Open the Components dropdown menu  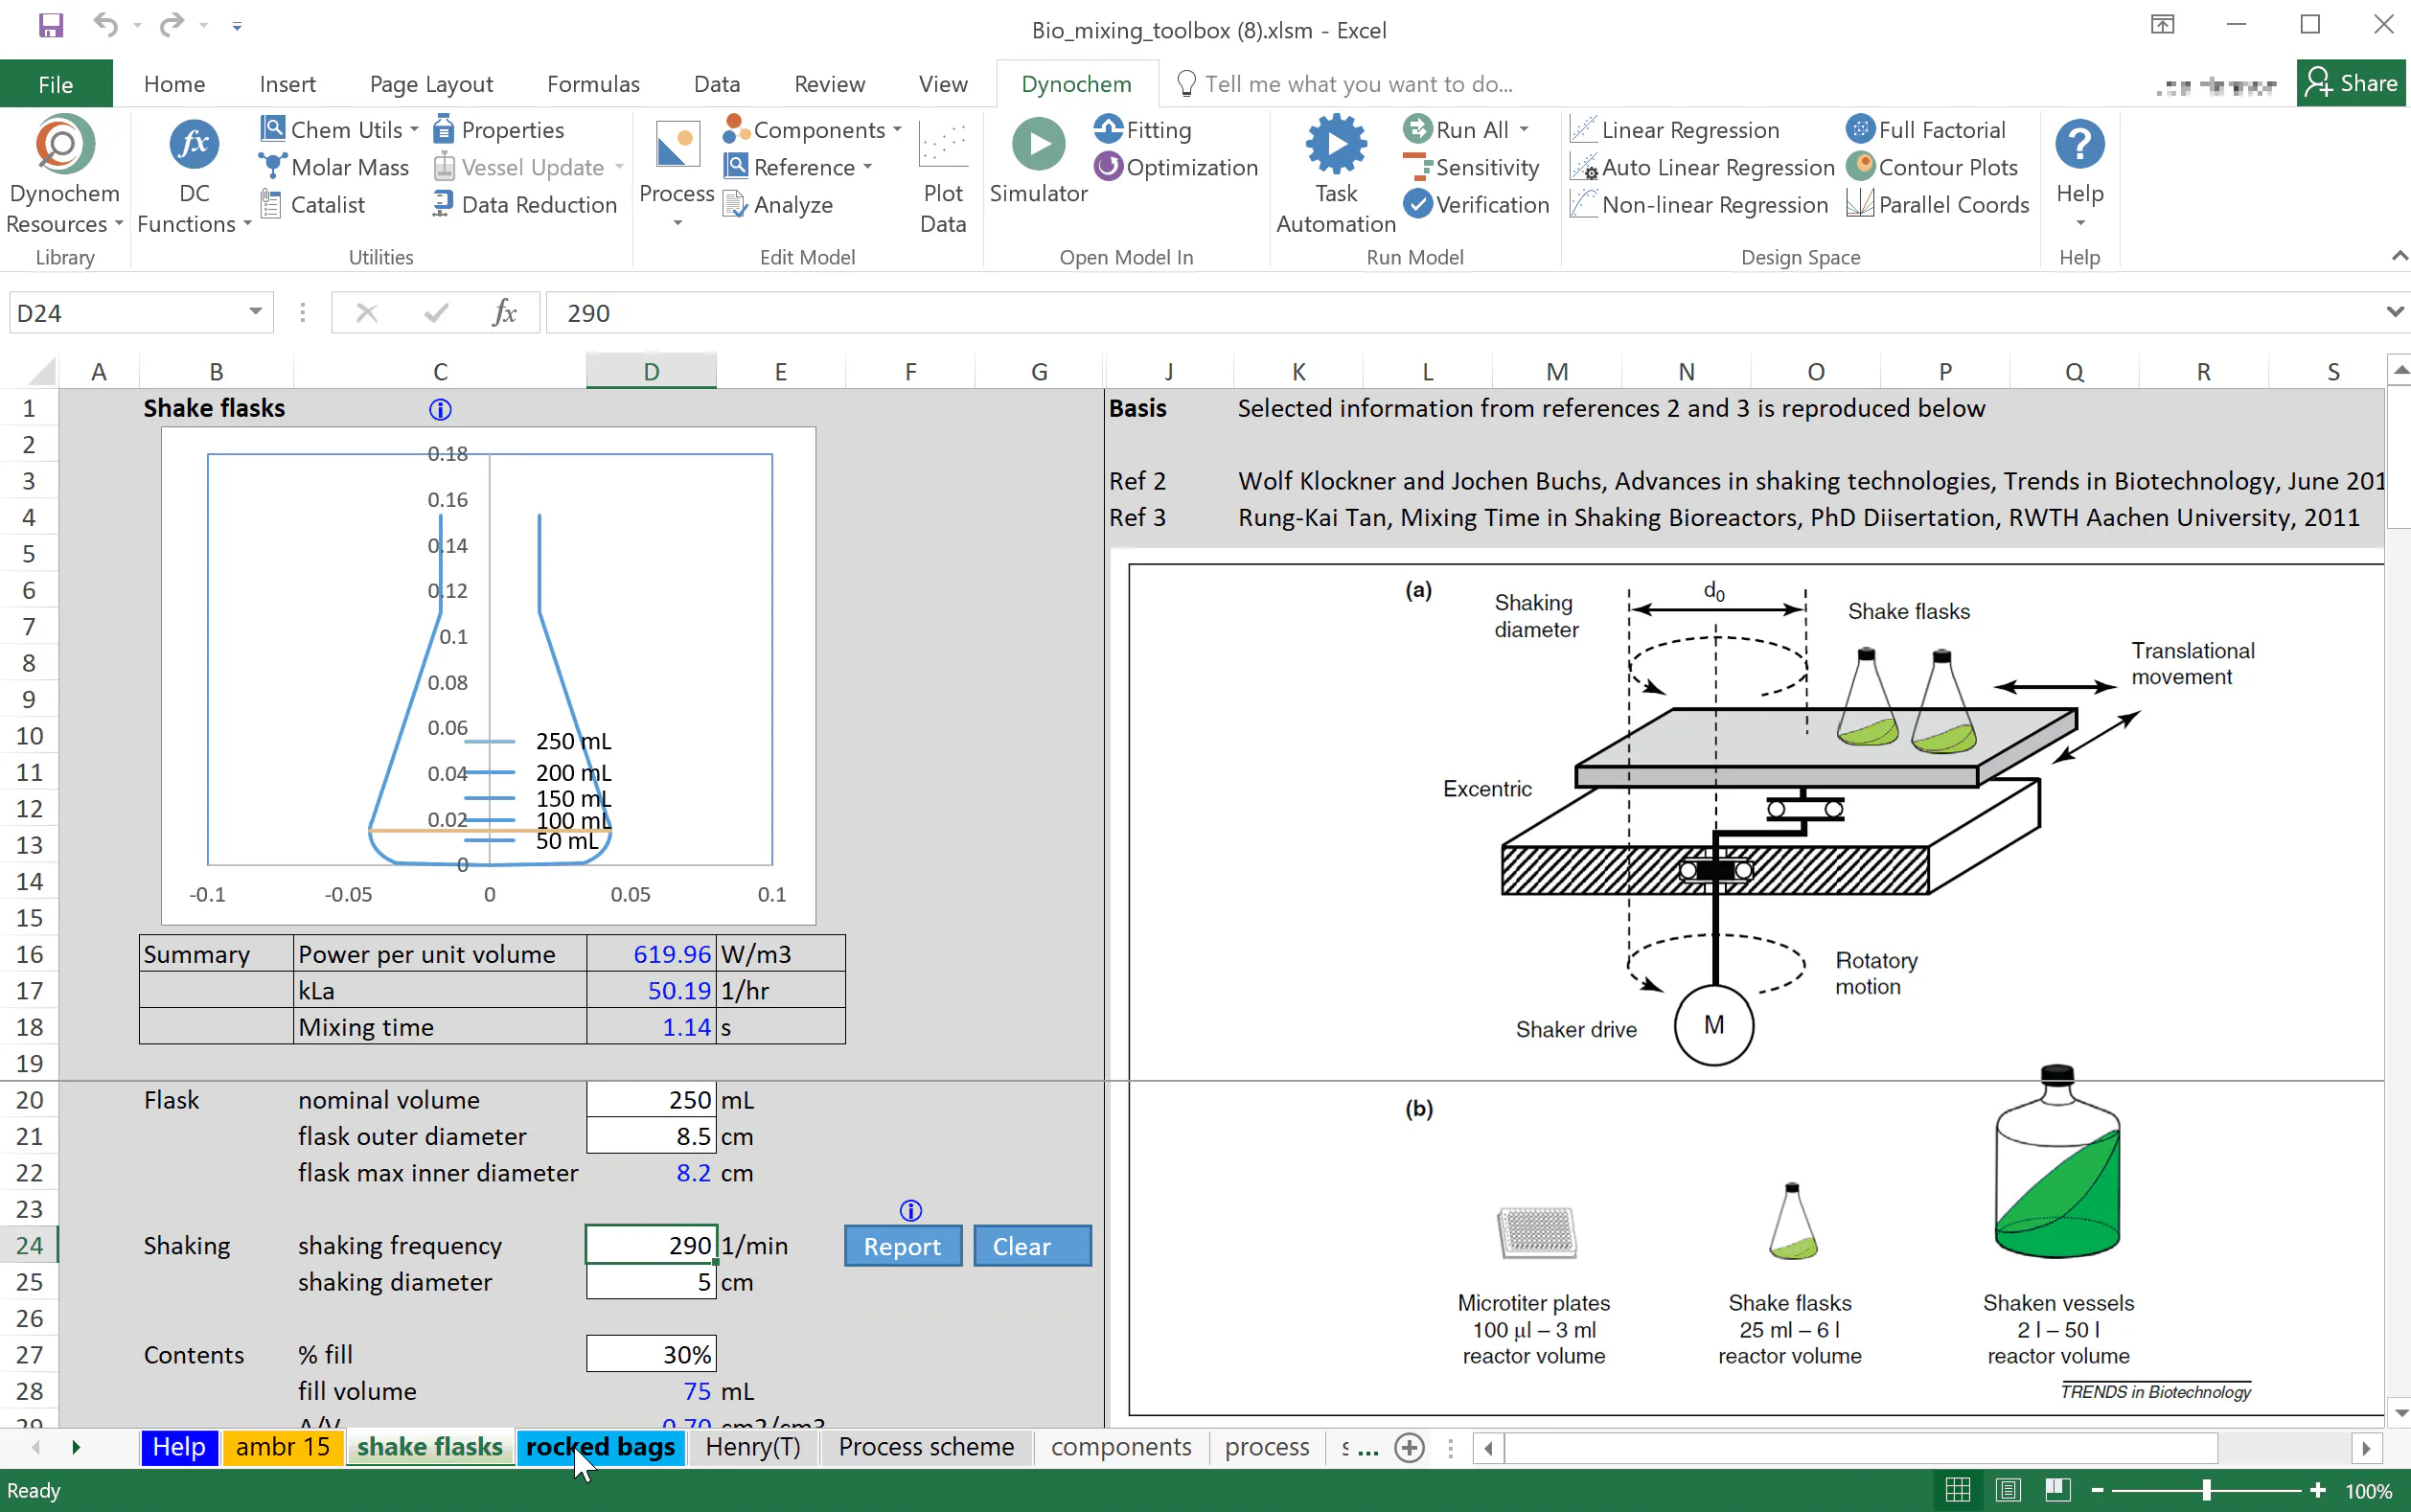pos(813,130)
